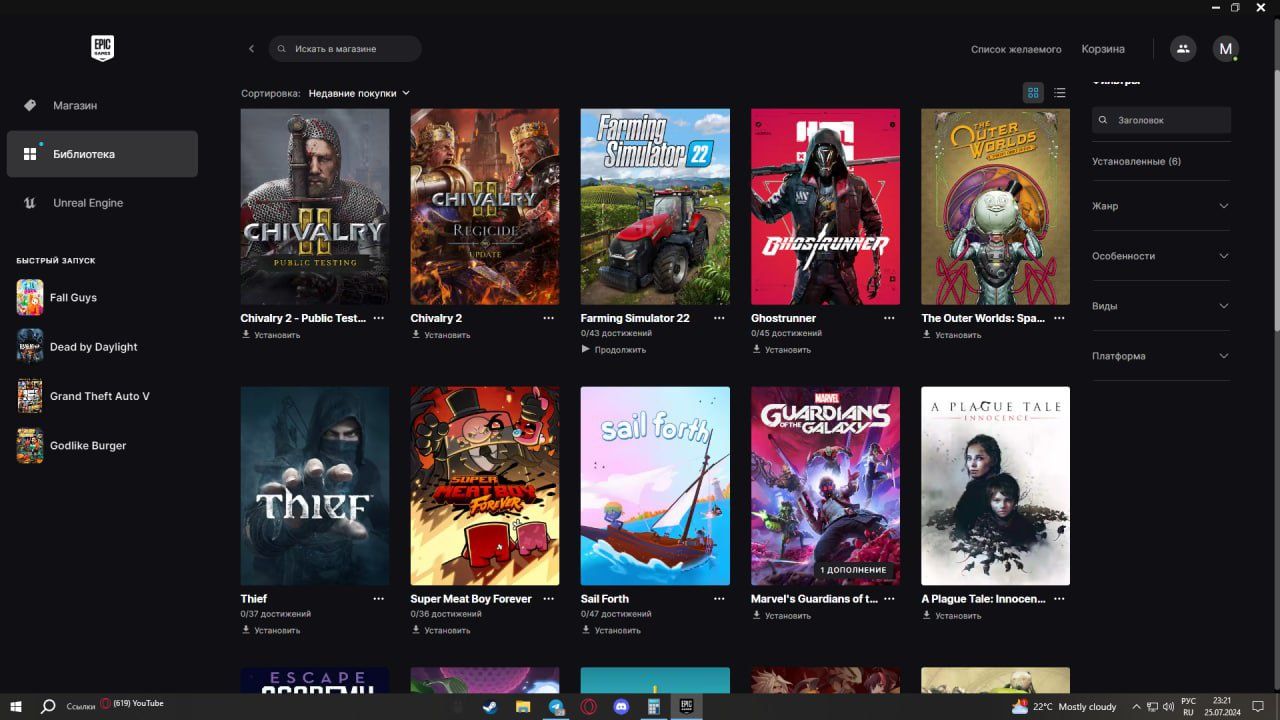Open Ghostrunner cover art
Image resolution: width=1280 pixels, height=720 pixels.
825,206
